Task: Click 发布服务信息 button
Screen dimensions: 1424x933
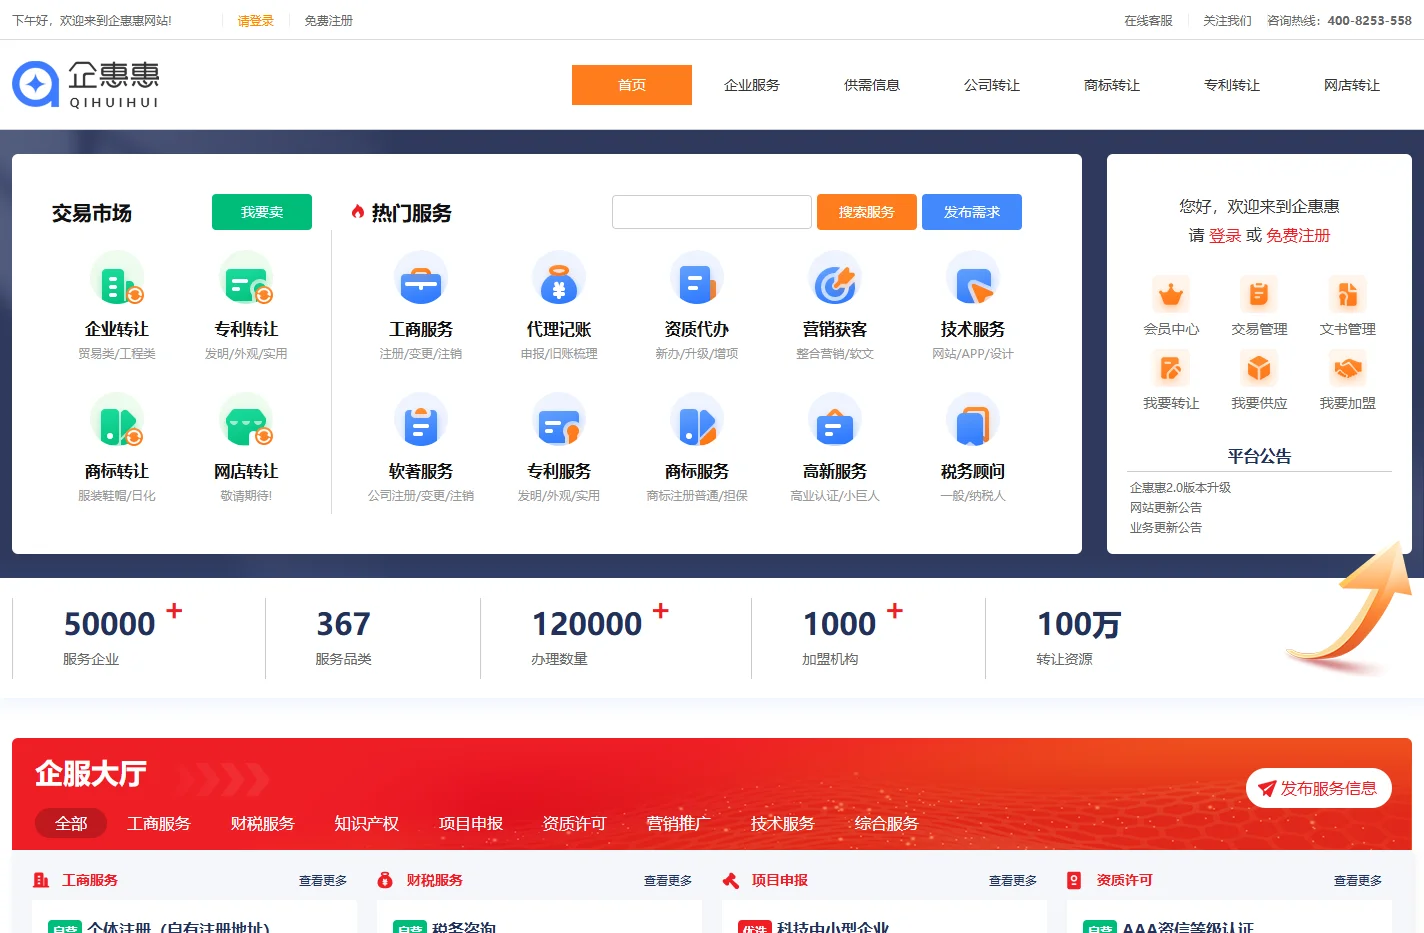Action: click(1319, 788)
